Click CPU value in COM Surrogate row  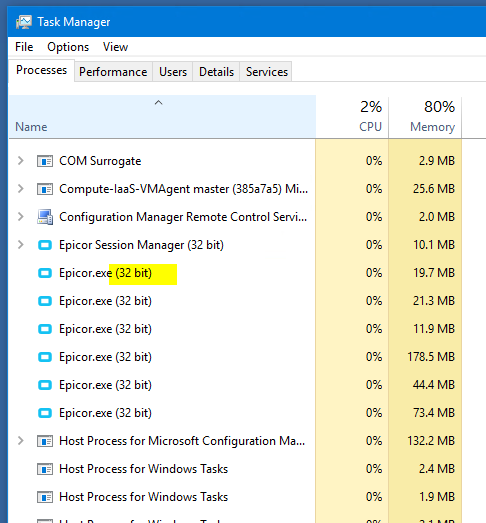pyautogui.click(x=374, y=161)
